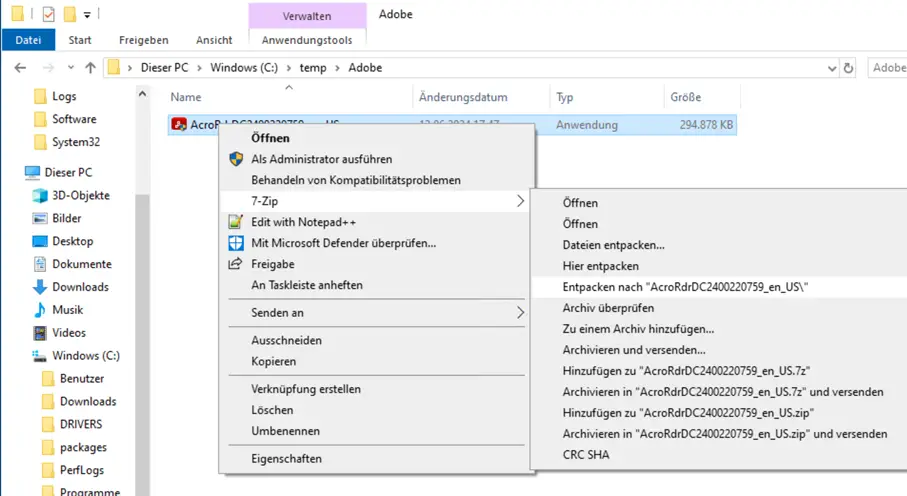Open recent locations dropdown arrow

tap(71, 68)
